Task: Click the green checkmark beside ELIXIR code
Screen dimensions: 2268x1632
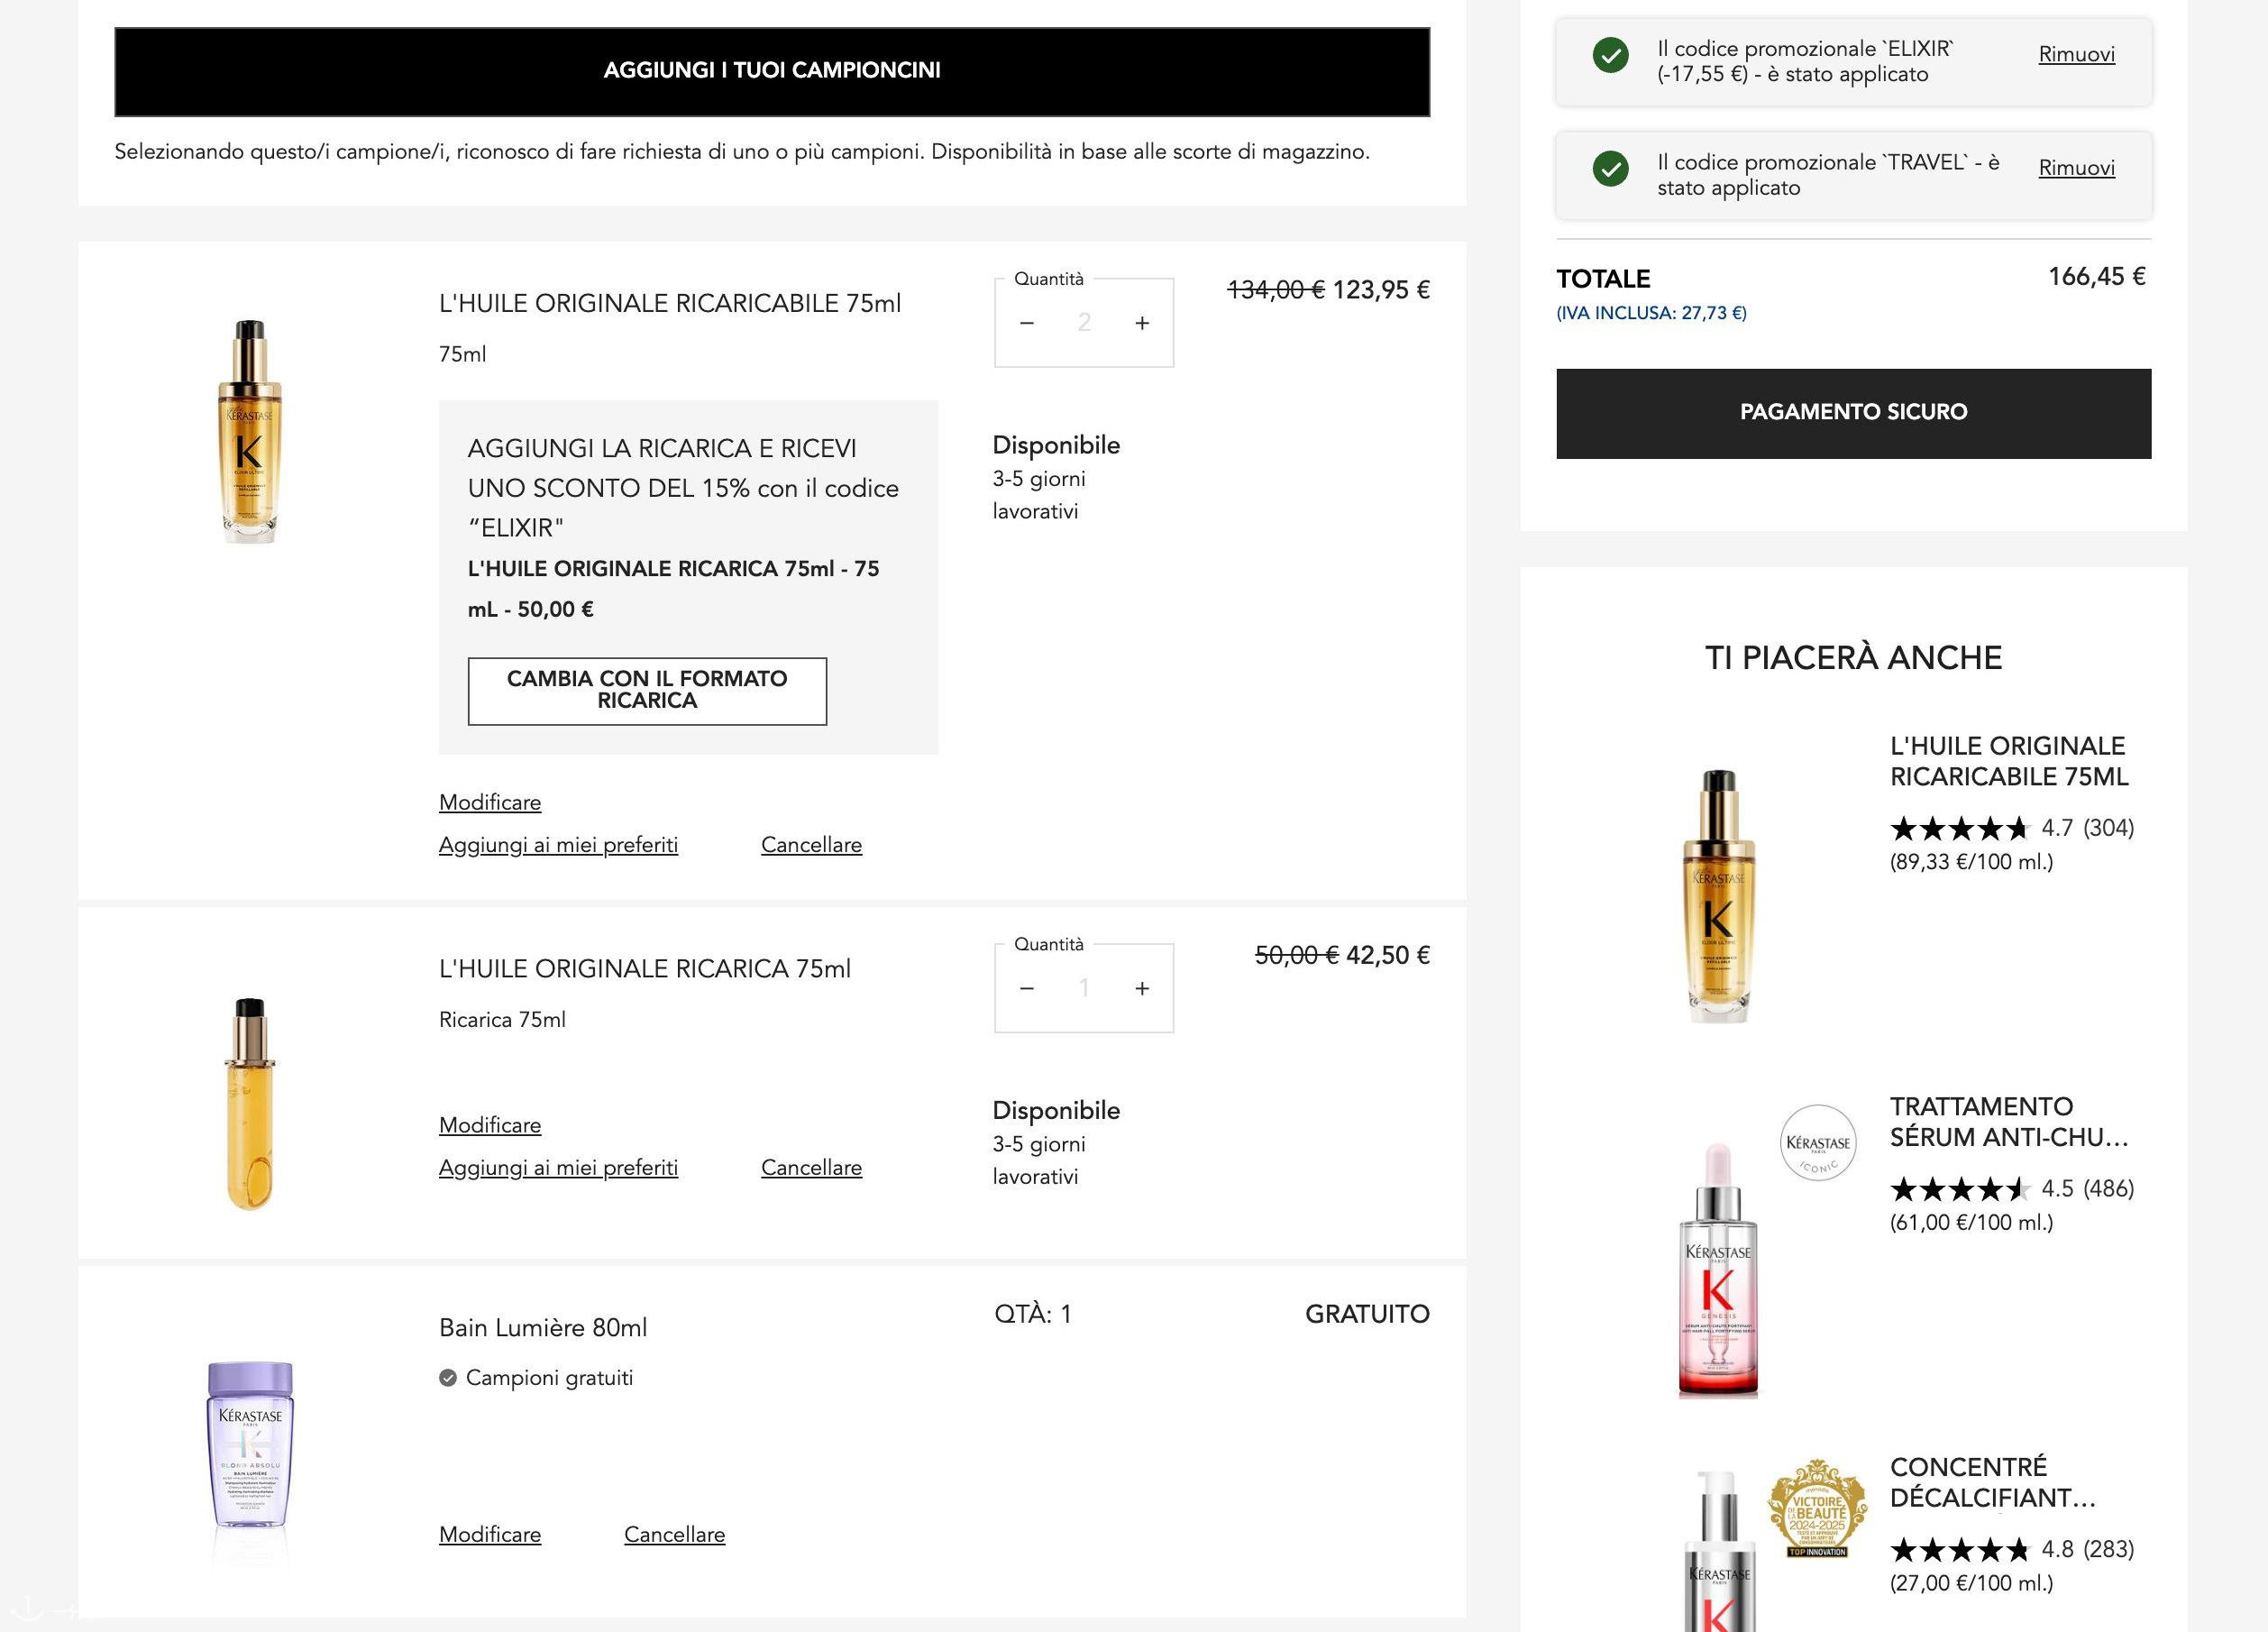Action: click(1610, 55)
